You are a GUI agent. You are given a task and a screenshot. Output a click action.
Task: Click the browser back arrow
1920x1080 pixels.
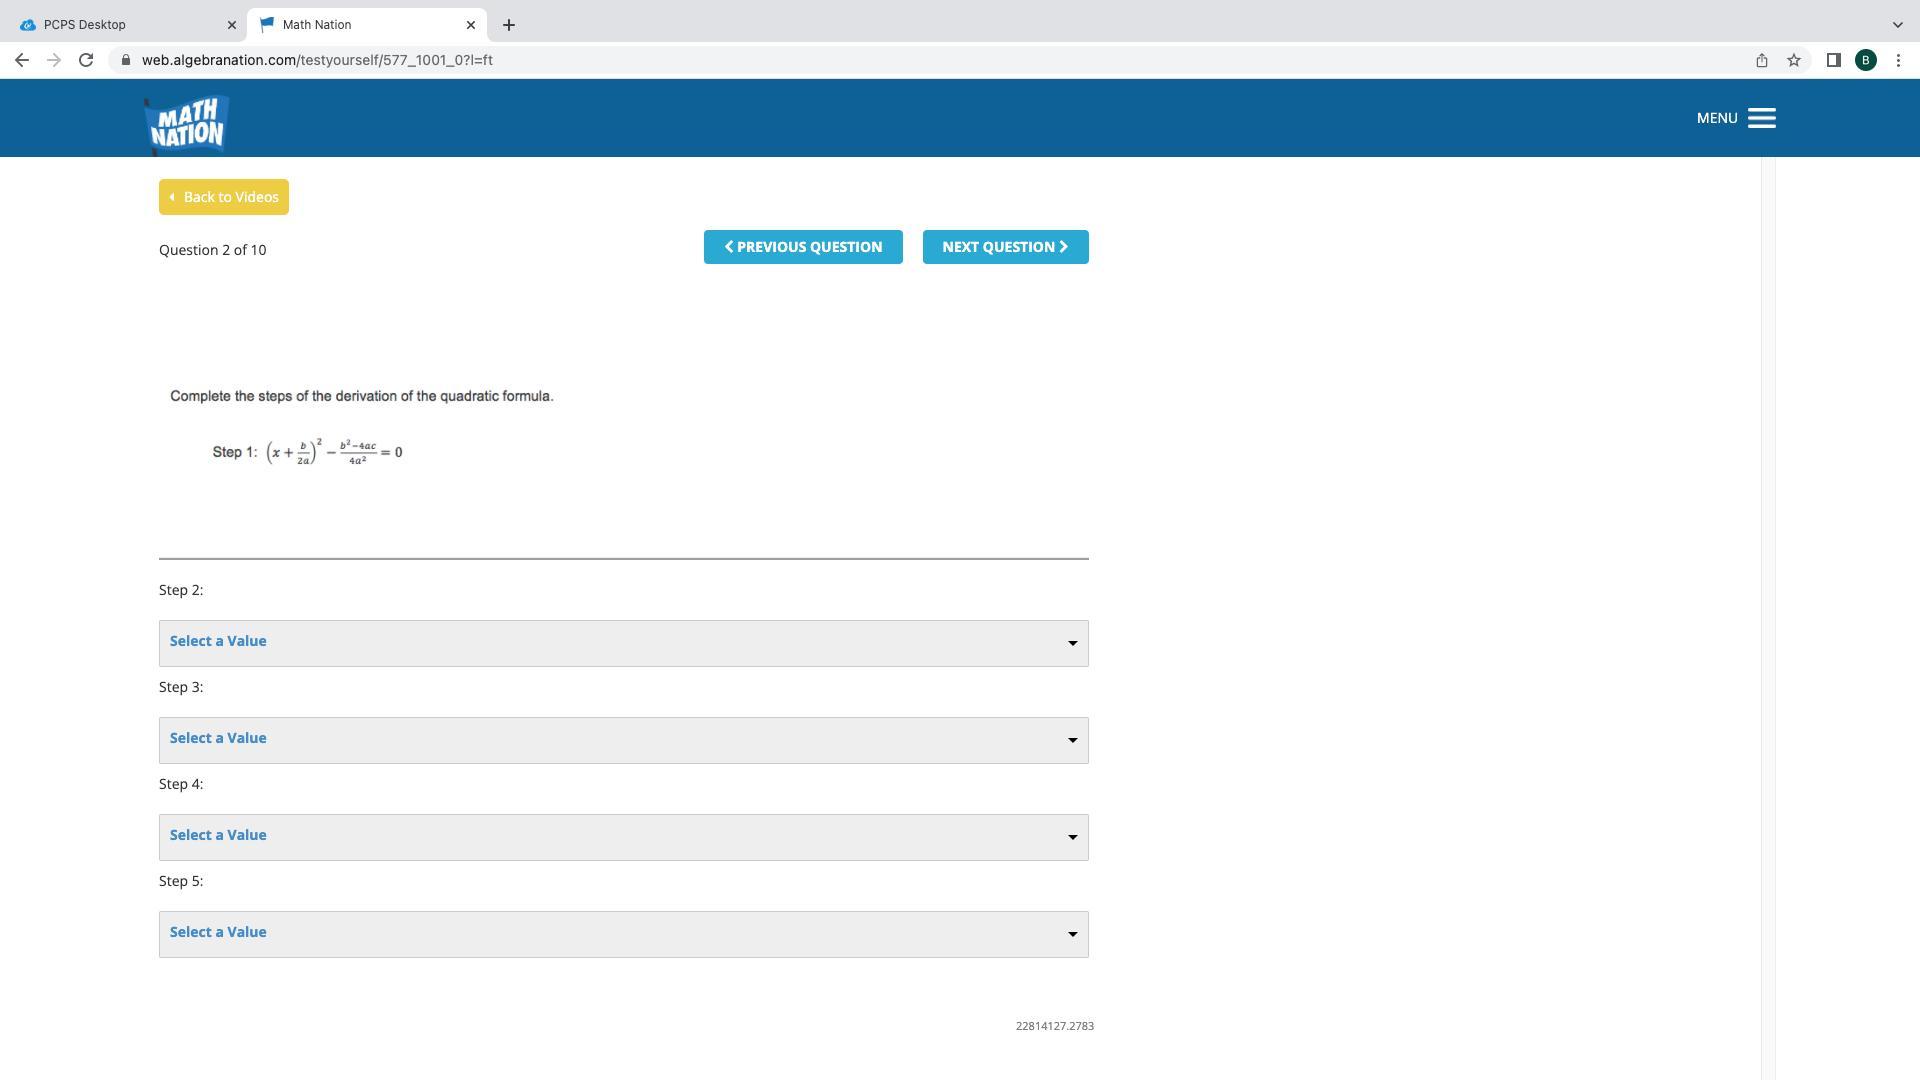click(21, 60)
